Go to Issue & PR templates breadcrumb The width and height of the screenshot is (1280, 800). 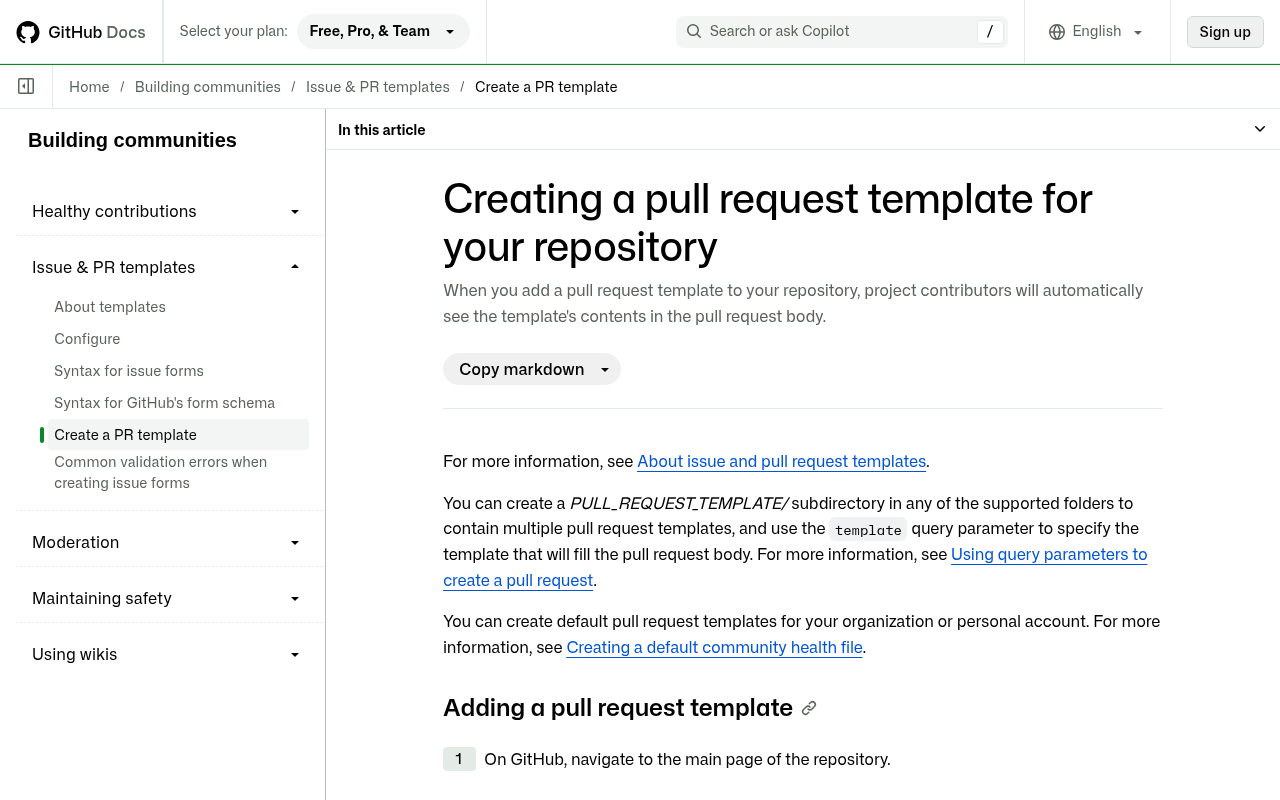click(378, 87)
